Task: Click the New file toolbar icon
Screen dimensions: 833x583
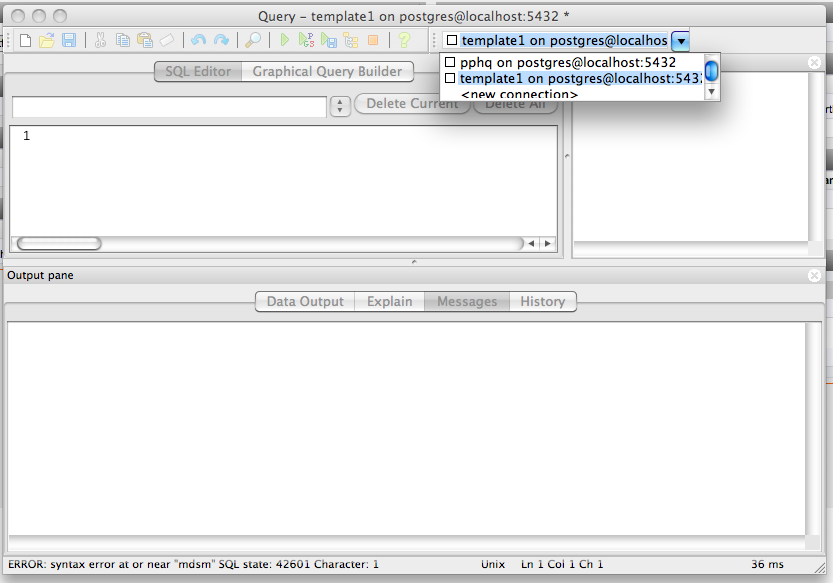Action: tap(25, 40)
